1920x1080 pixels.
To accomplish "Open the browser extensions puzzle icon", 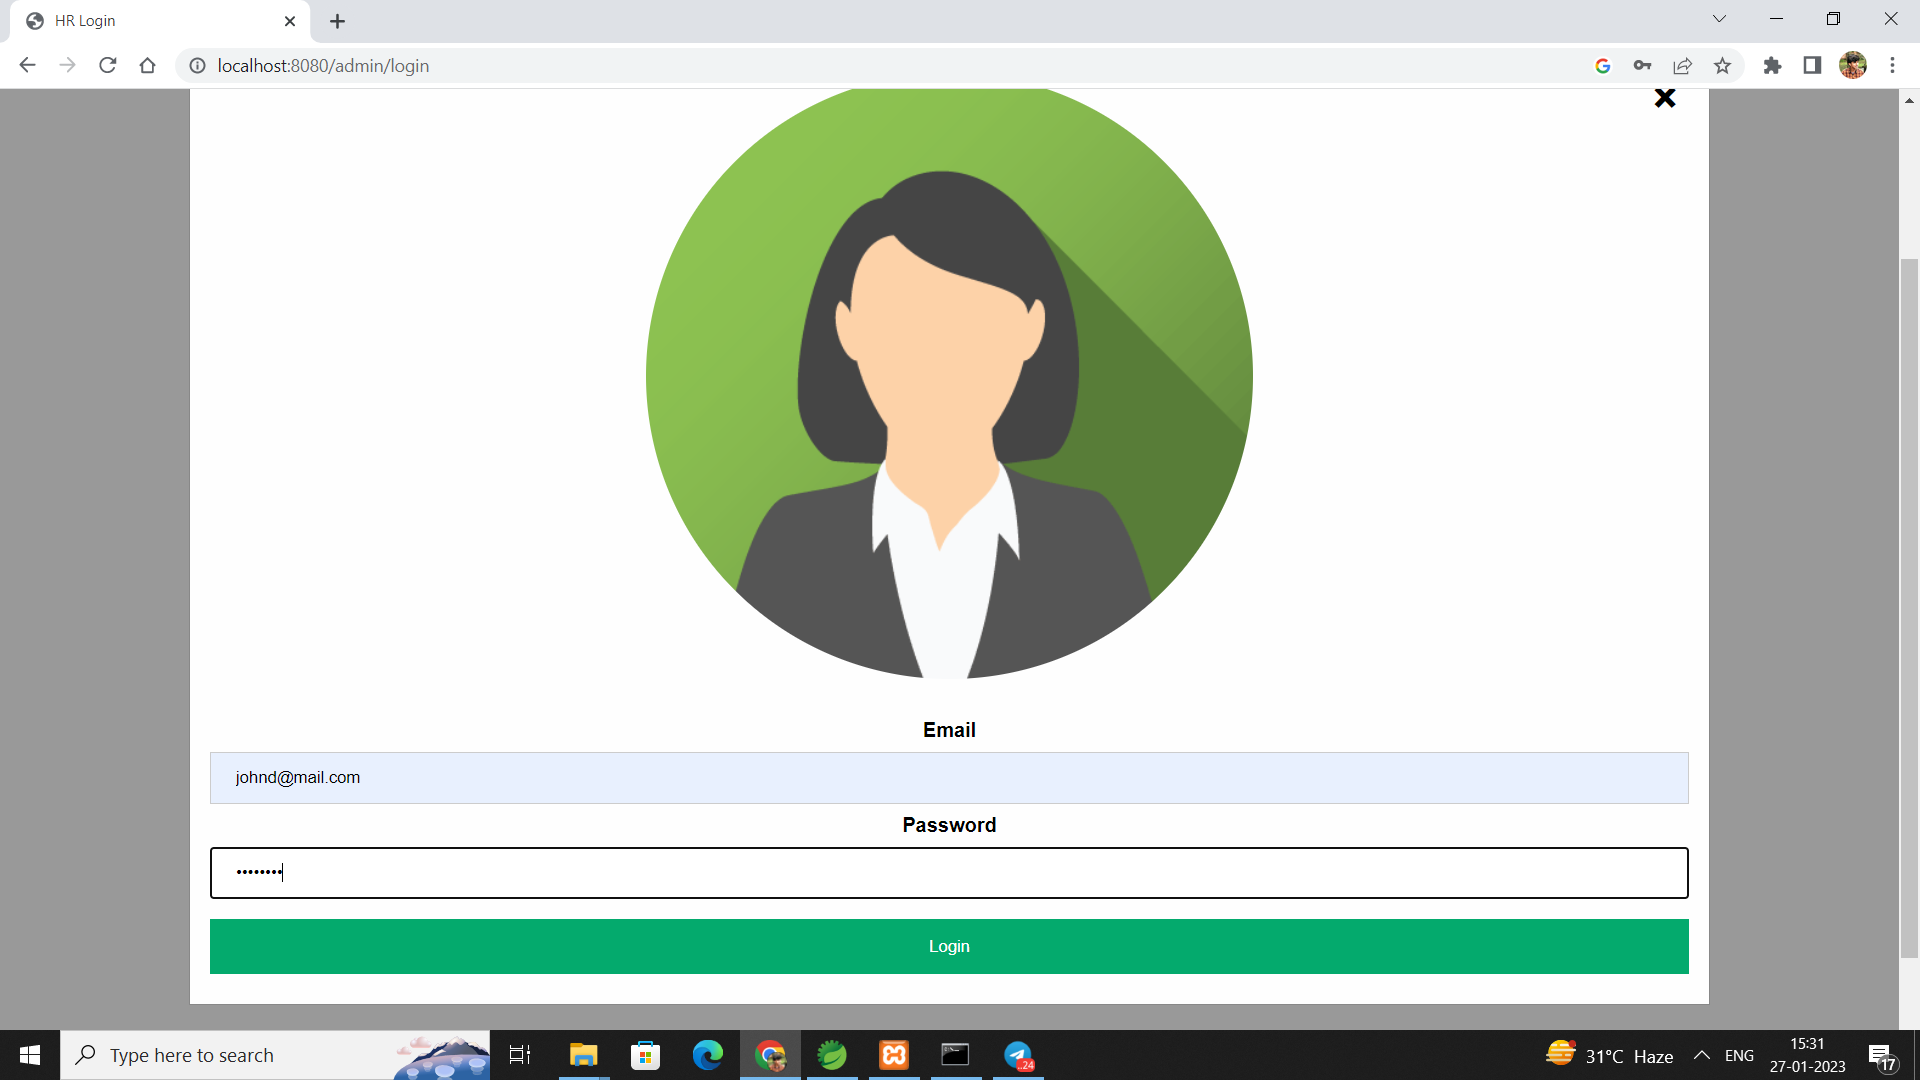I will click(x=1772, y=65).
